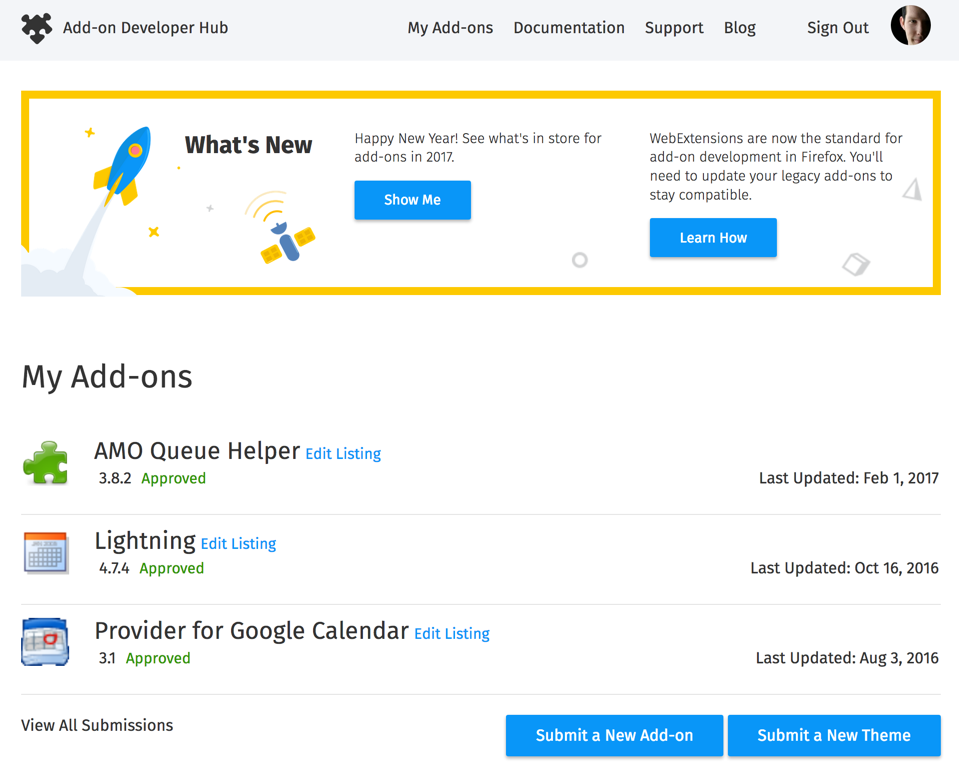959x779 pixels.
Task: Click Learn How about WebExtensions
Action: tap(712, 237)
